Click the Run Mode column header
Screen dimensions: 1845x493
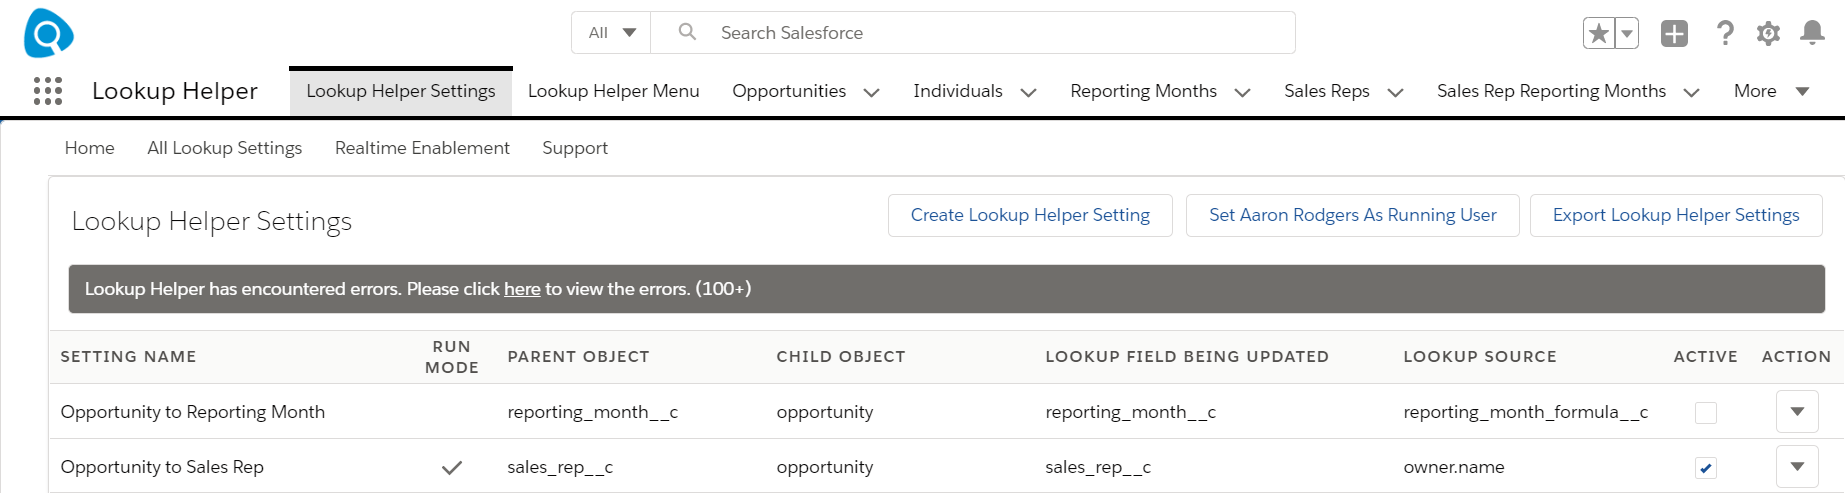(x=452, y=357)
